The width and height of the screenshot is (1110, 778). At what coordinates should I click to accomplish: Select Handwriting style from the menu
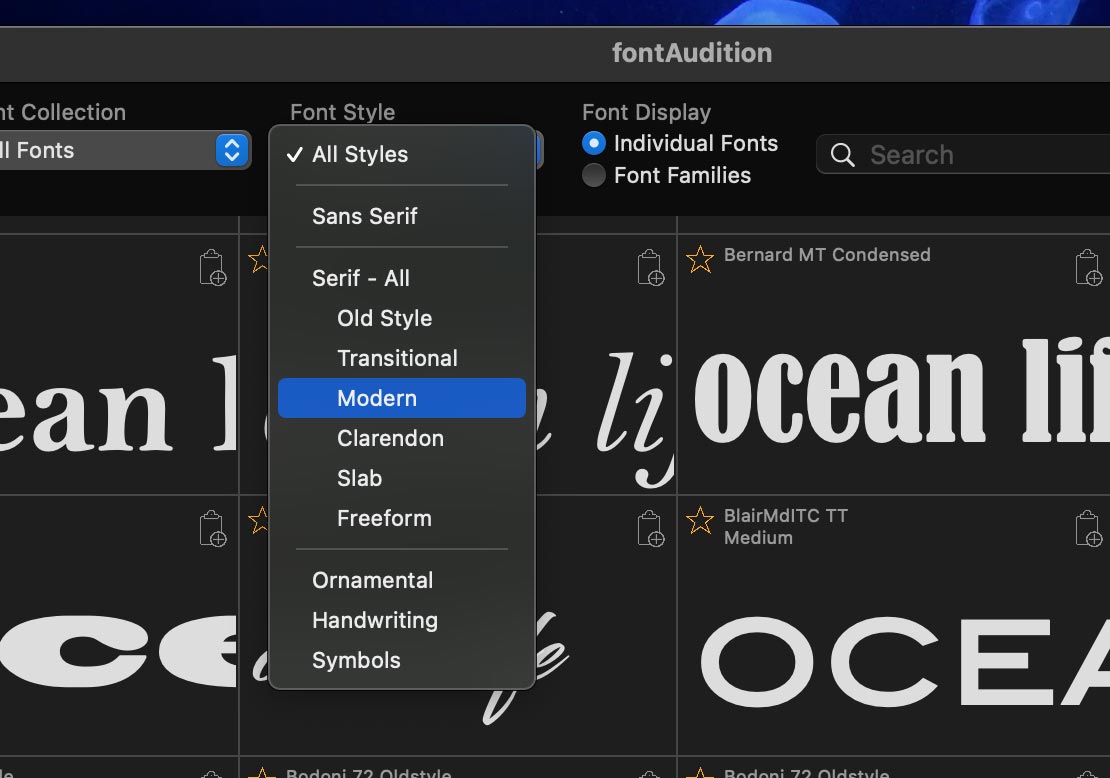coord(401,620)
